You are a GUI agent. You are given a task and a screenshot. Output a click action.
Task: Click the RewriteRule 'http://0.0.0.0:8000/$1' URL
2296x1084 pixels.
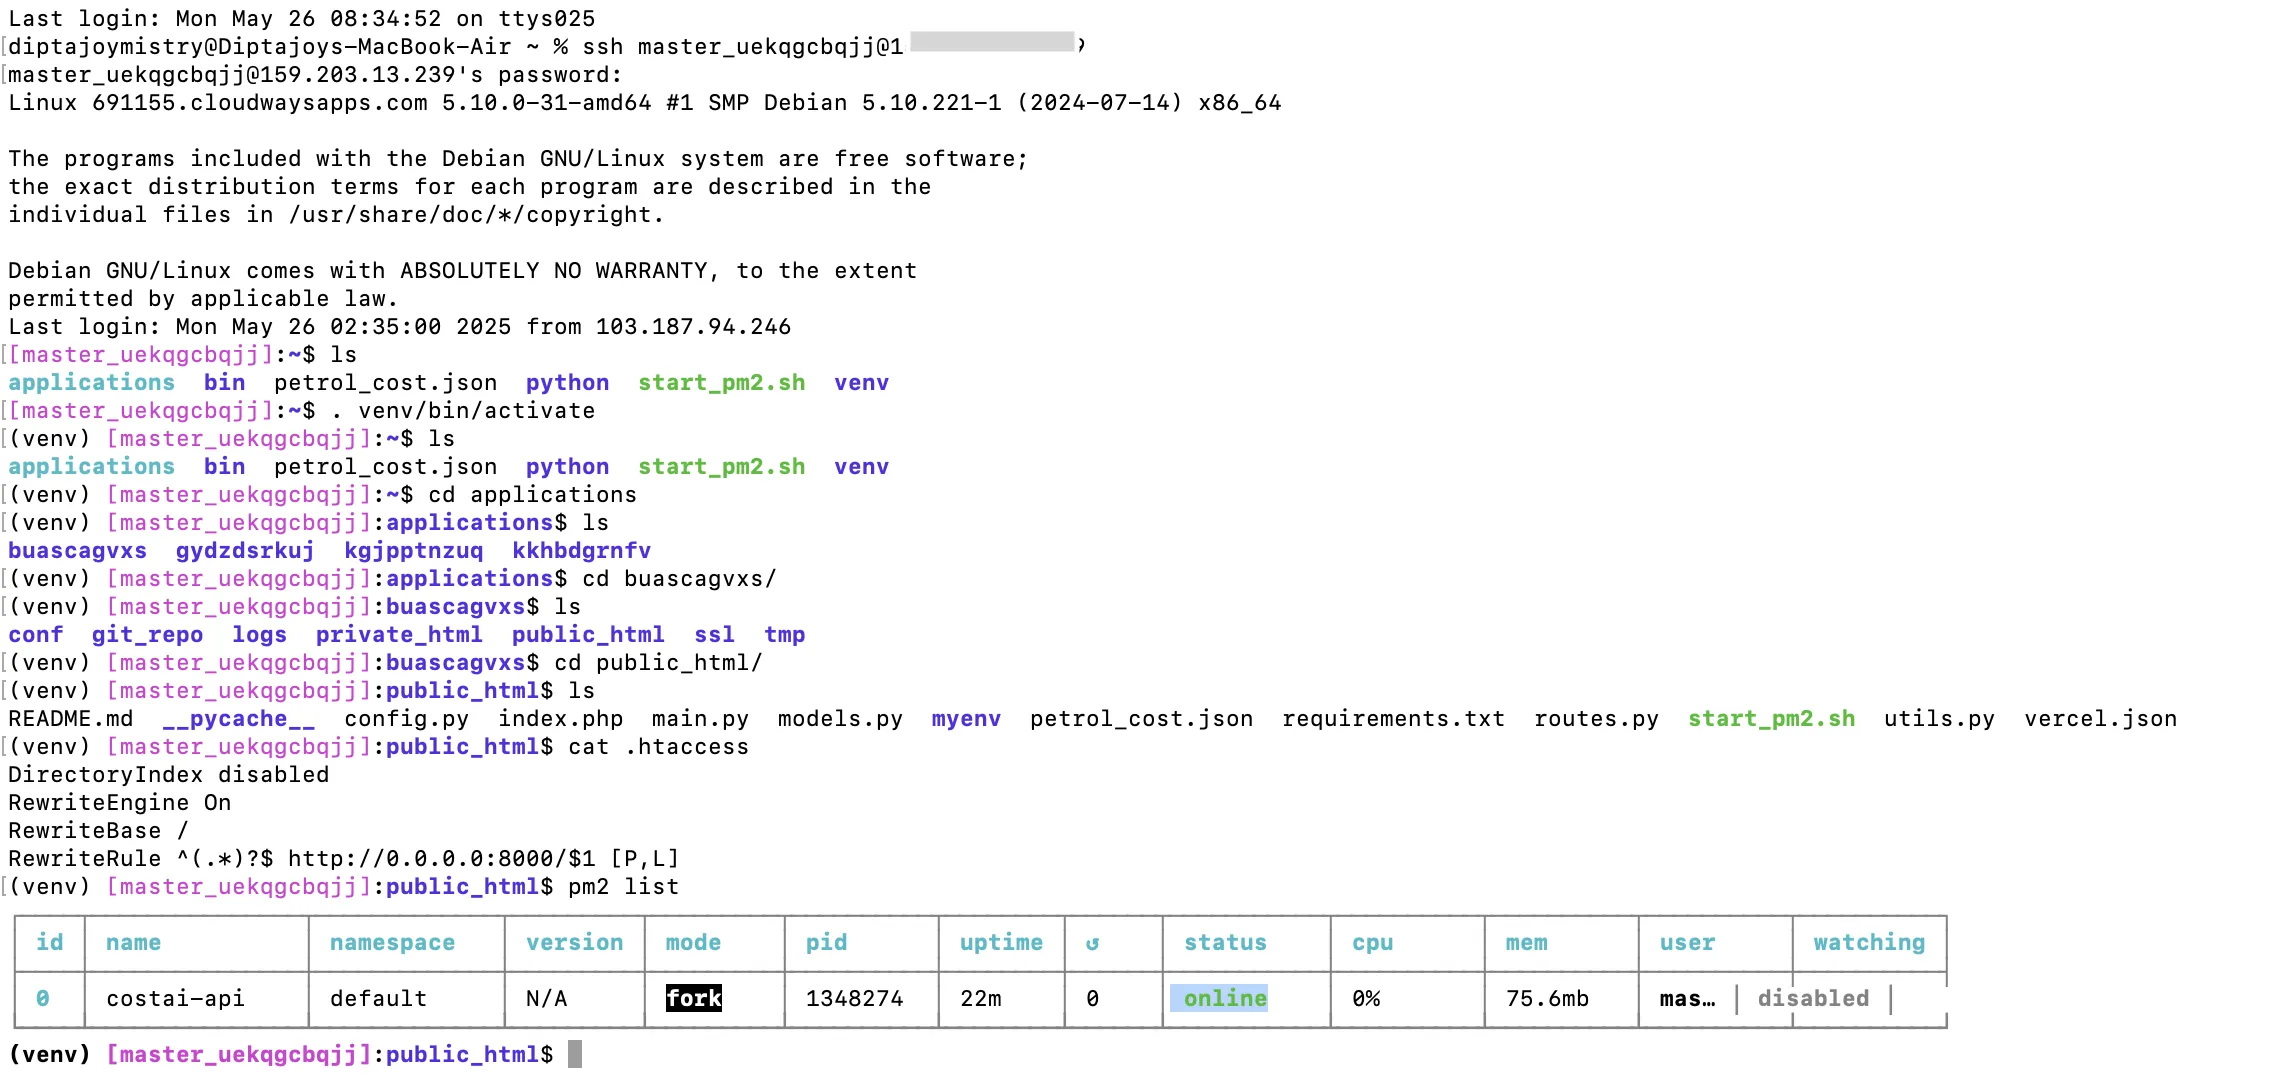[441, 859]
